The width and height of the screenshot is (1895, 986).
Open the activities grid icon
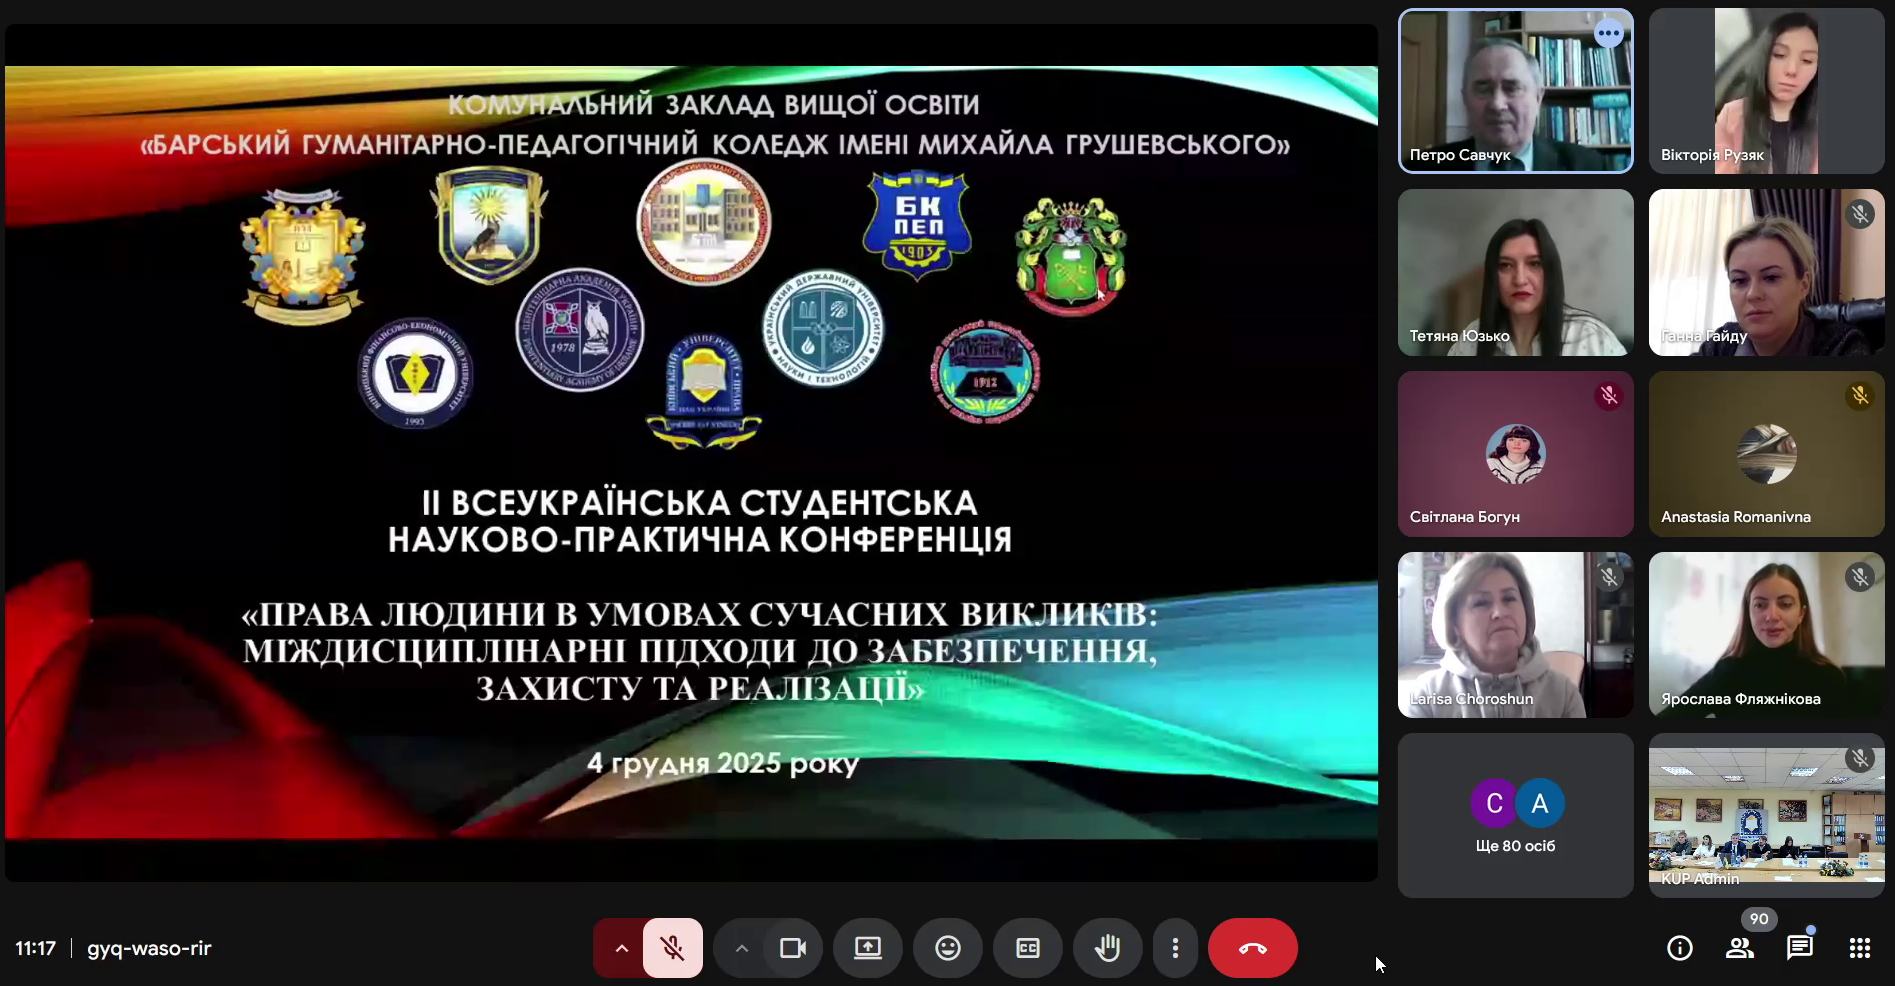point(1859,948)
